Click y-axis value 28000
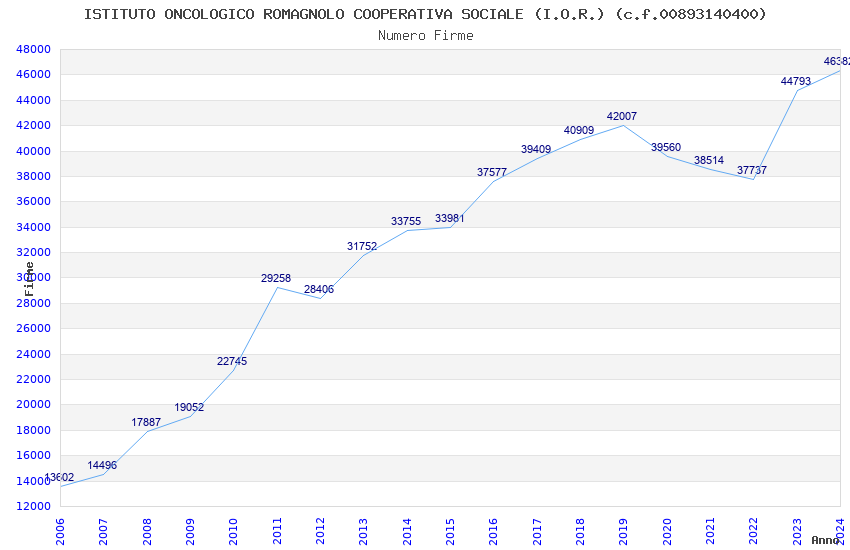 point(34,303)
